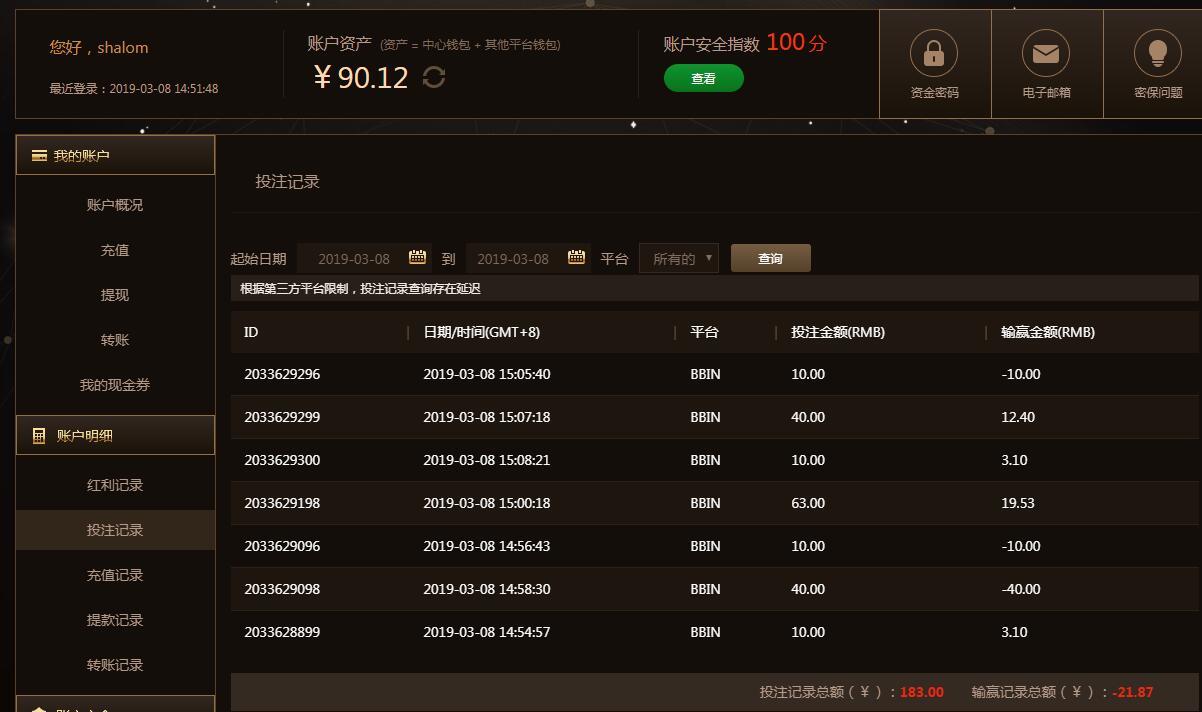Click record ID 2033629096

tap(282, 546)
